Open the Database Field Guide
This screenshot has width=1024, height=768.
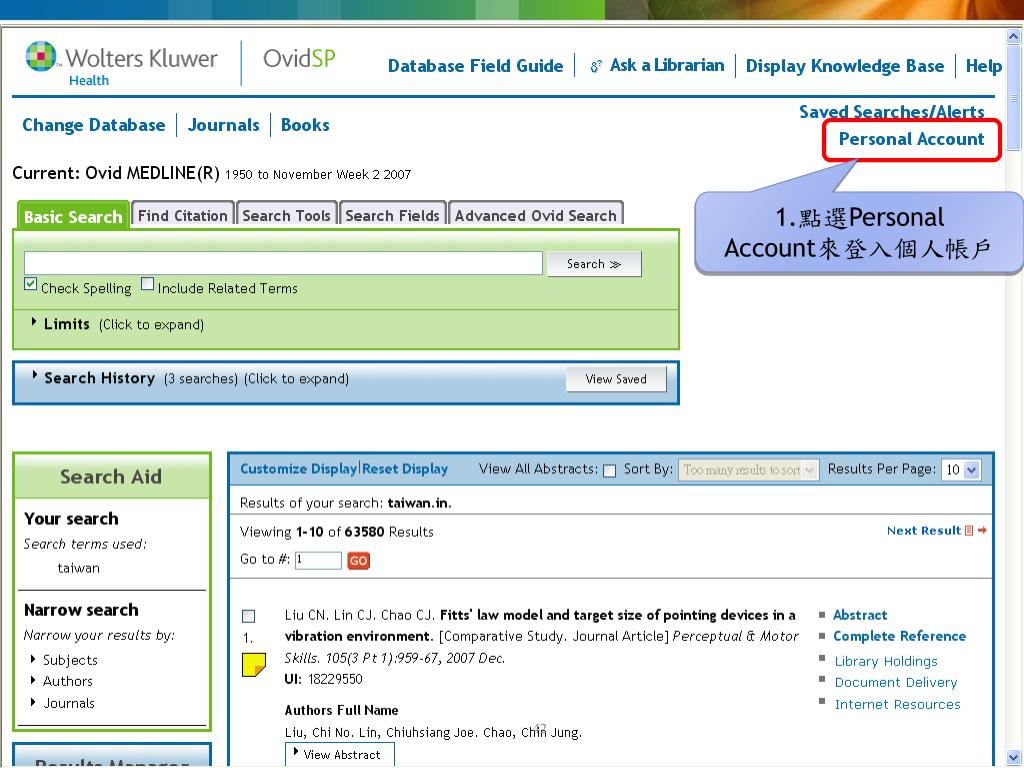475,66
